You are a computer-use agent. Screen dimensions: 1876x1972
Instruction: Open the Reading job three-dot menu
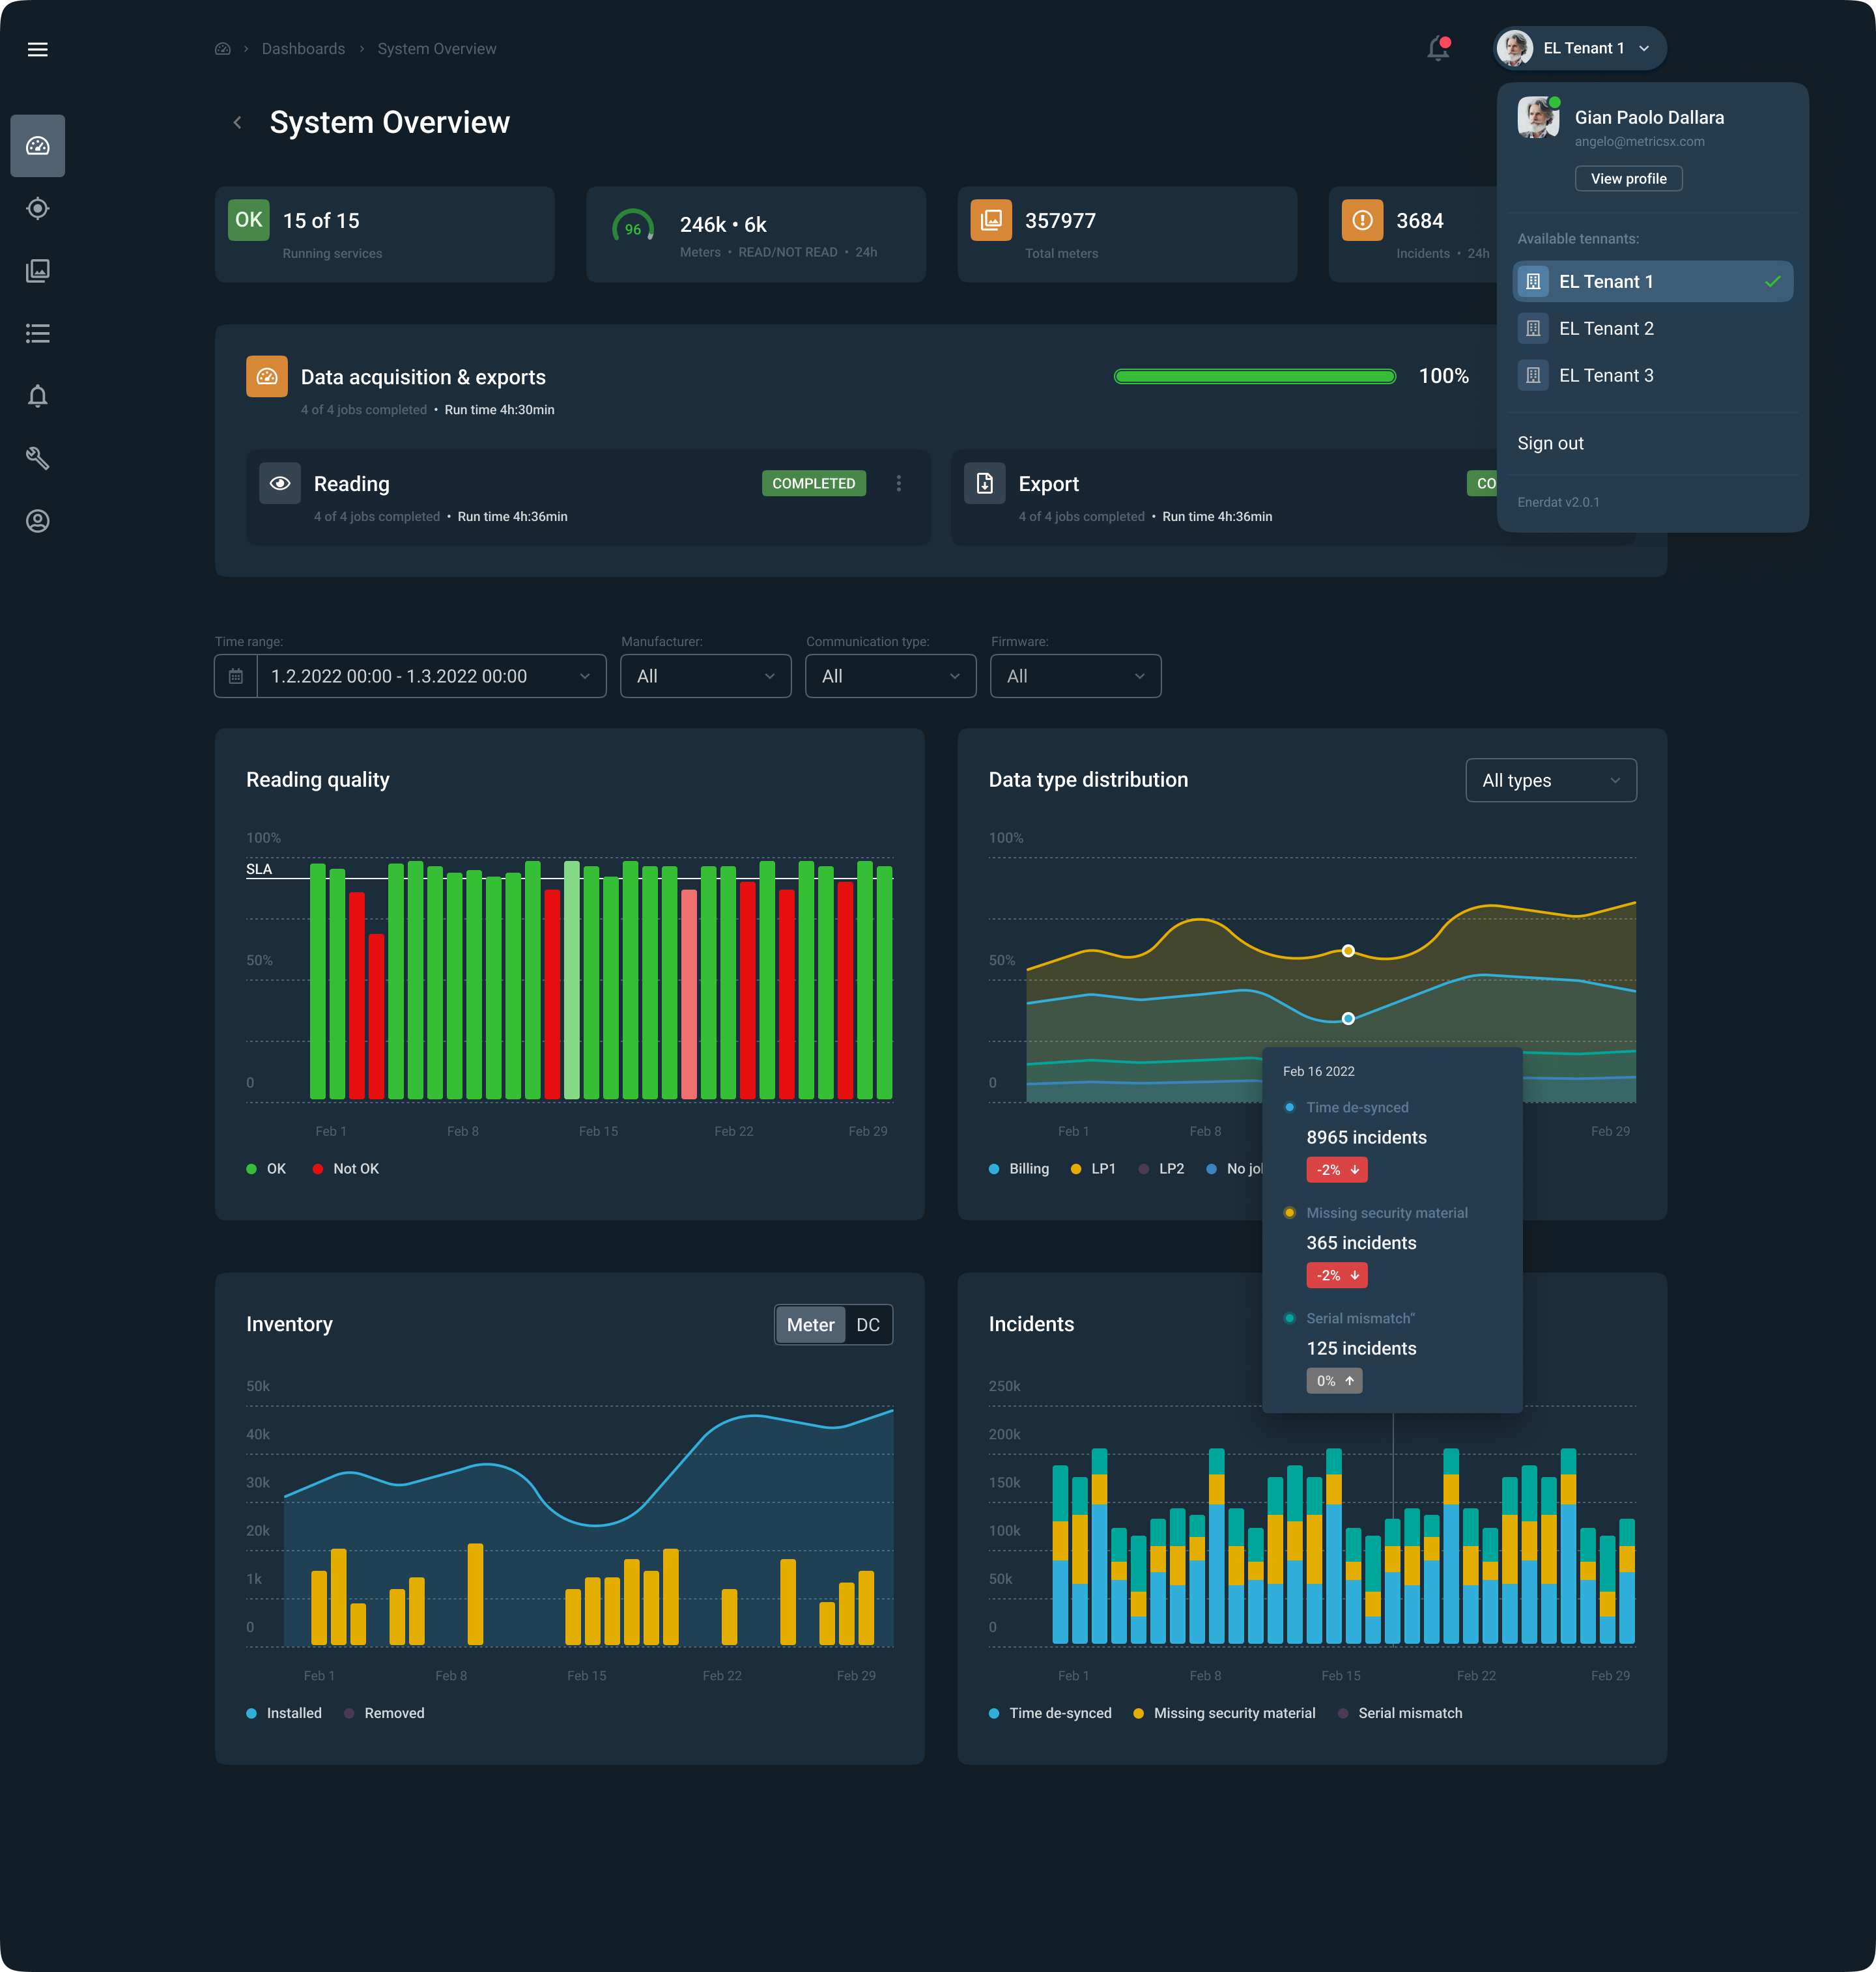[x=898, y=484]
